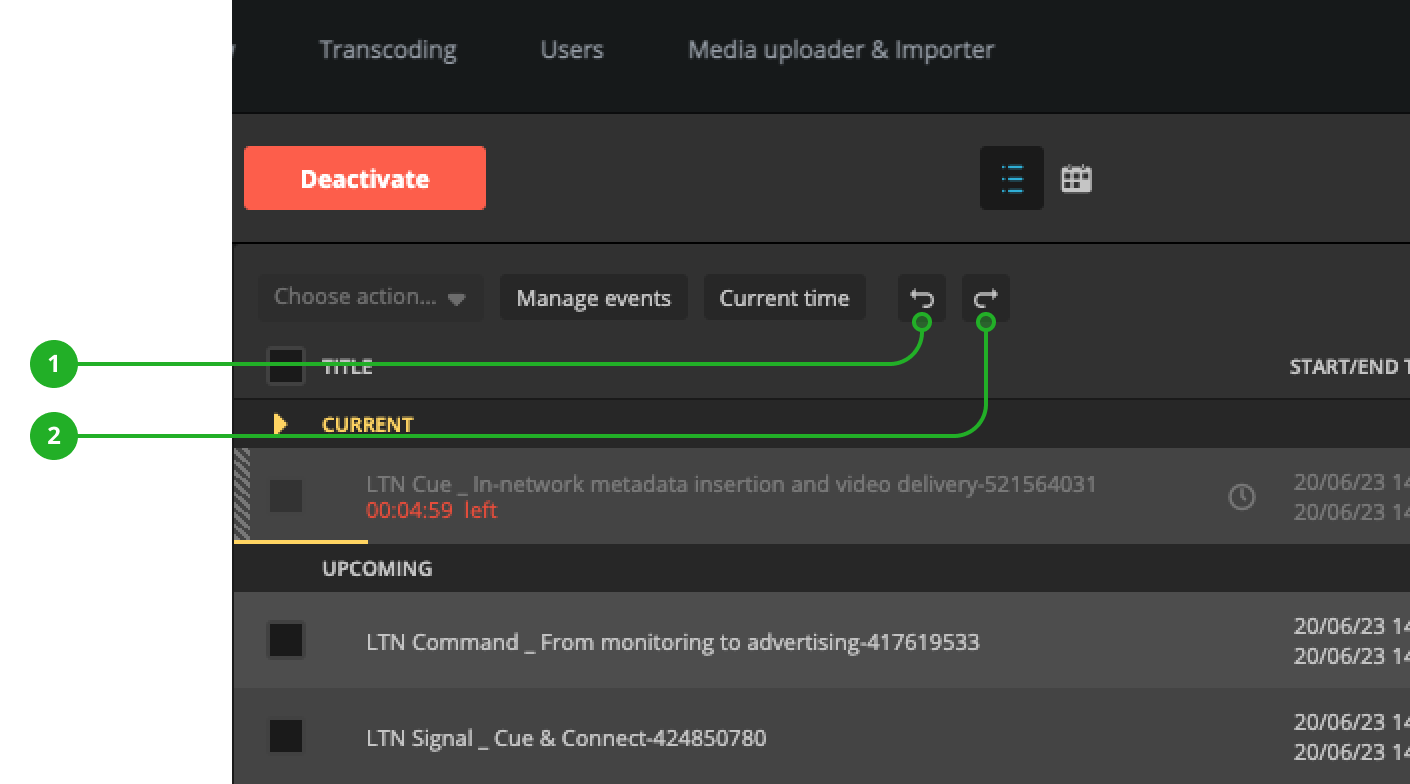Click the clock icon on current event
1410x784 pixels.
click(1241, 497)
